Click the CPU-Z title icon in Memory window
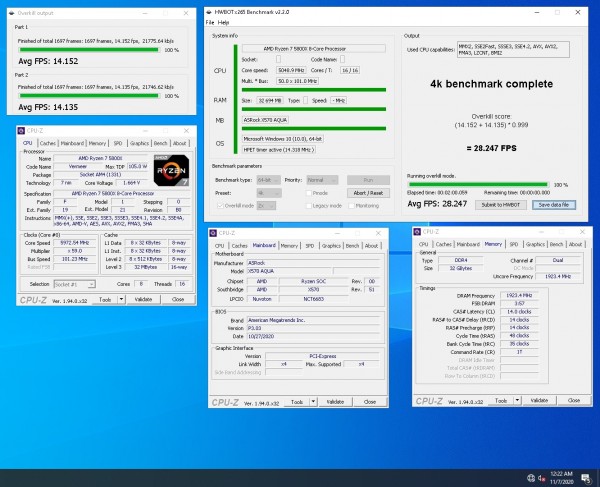Viewport: 600px width, 487px height. coord(417,232)
